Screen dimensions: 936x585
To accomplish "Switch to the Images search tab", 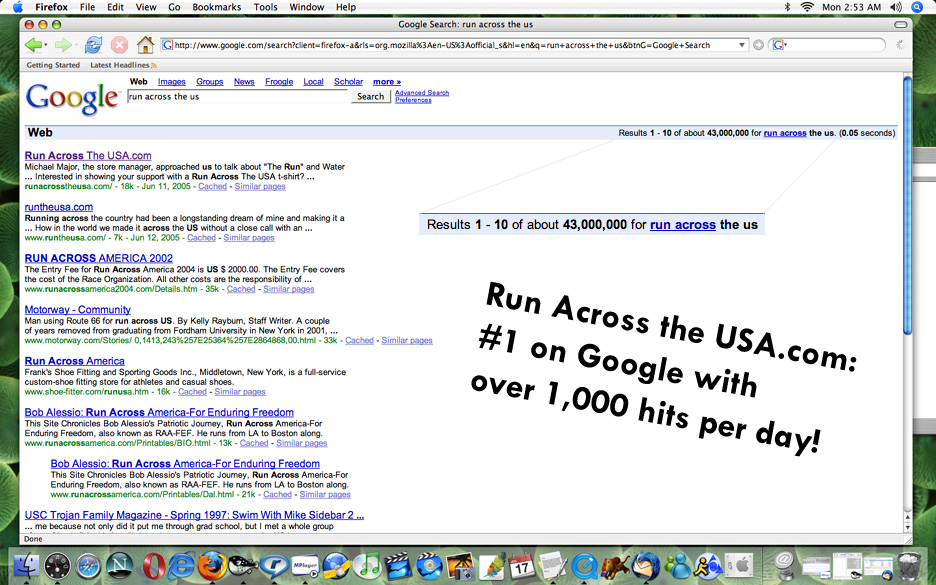I will (171, 82).
